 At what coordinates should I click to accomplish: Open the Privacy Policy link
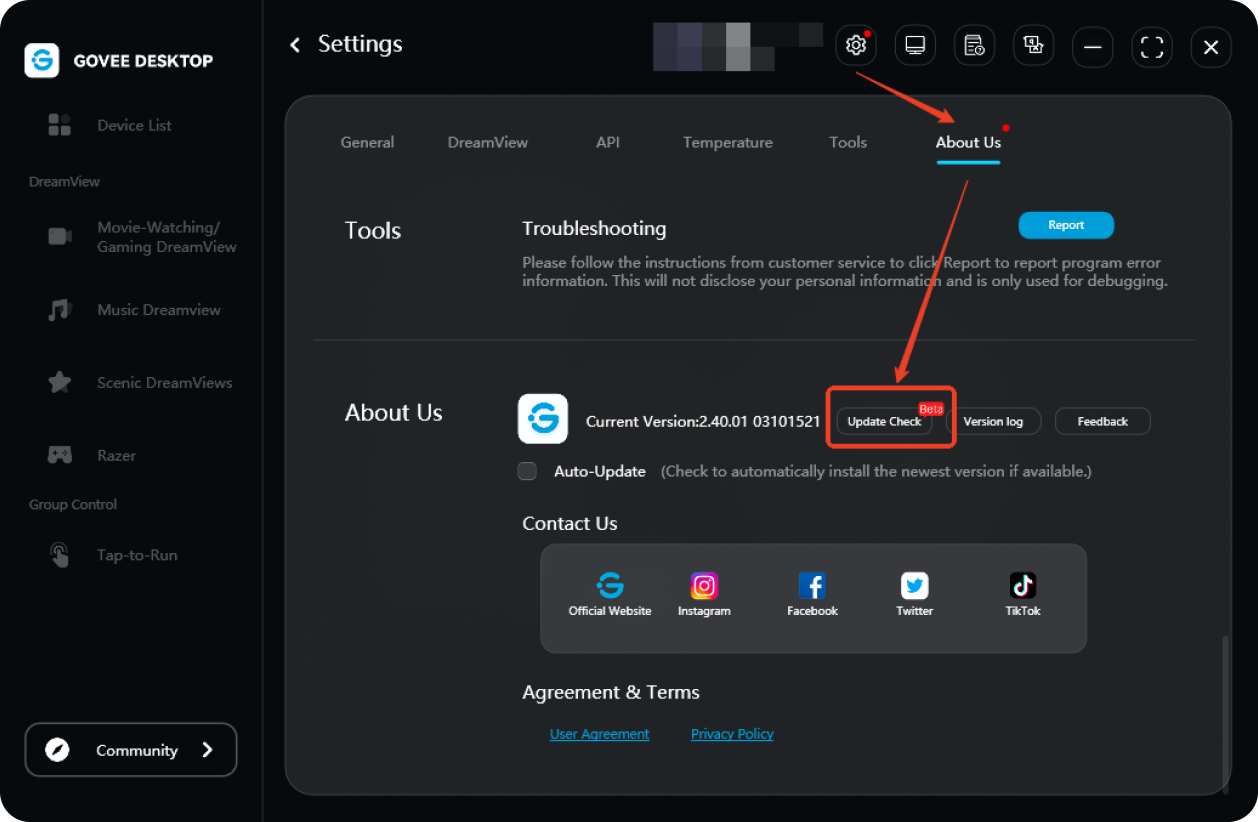pos(732,734)
